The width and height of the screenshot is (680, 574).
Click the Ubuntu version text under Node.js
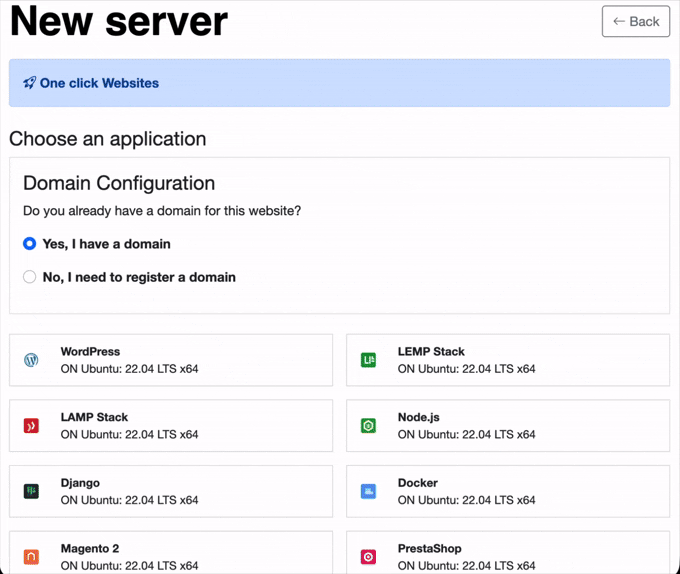click(467, 434)
